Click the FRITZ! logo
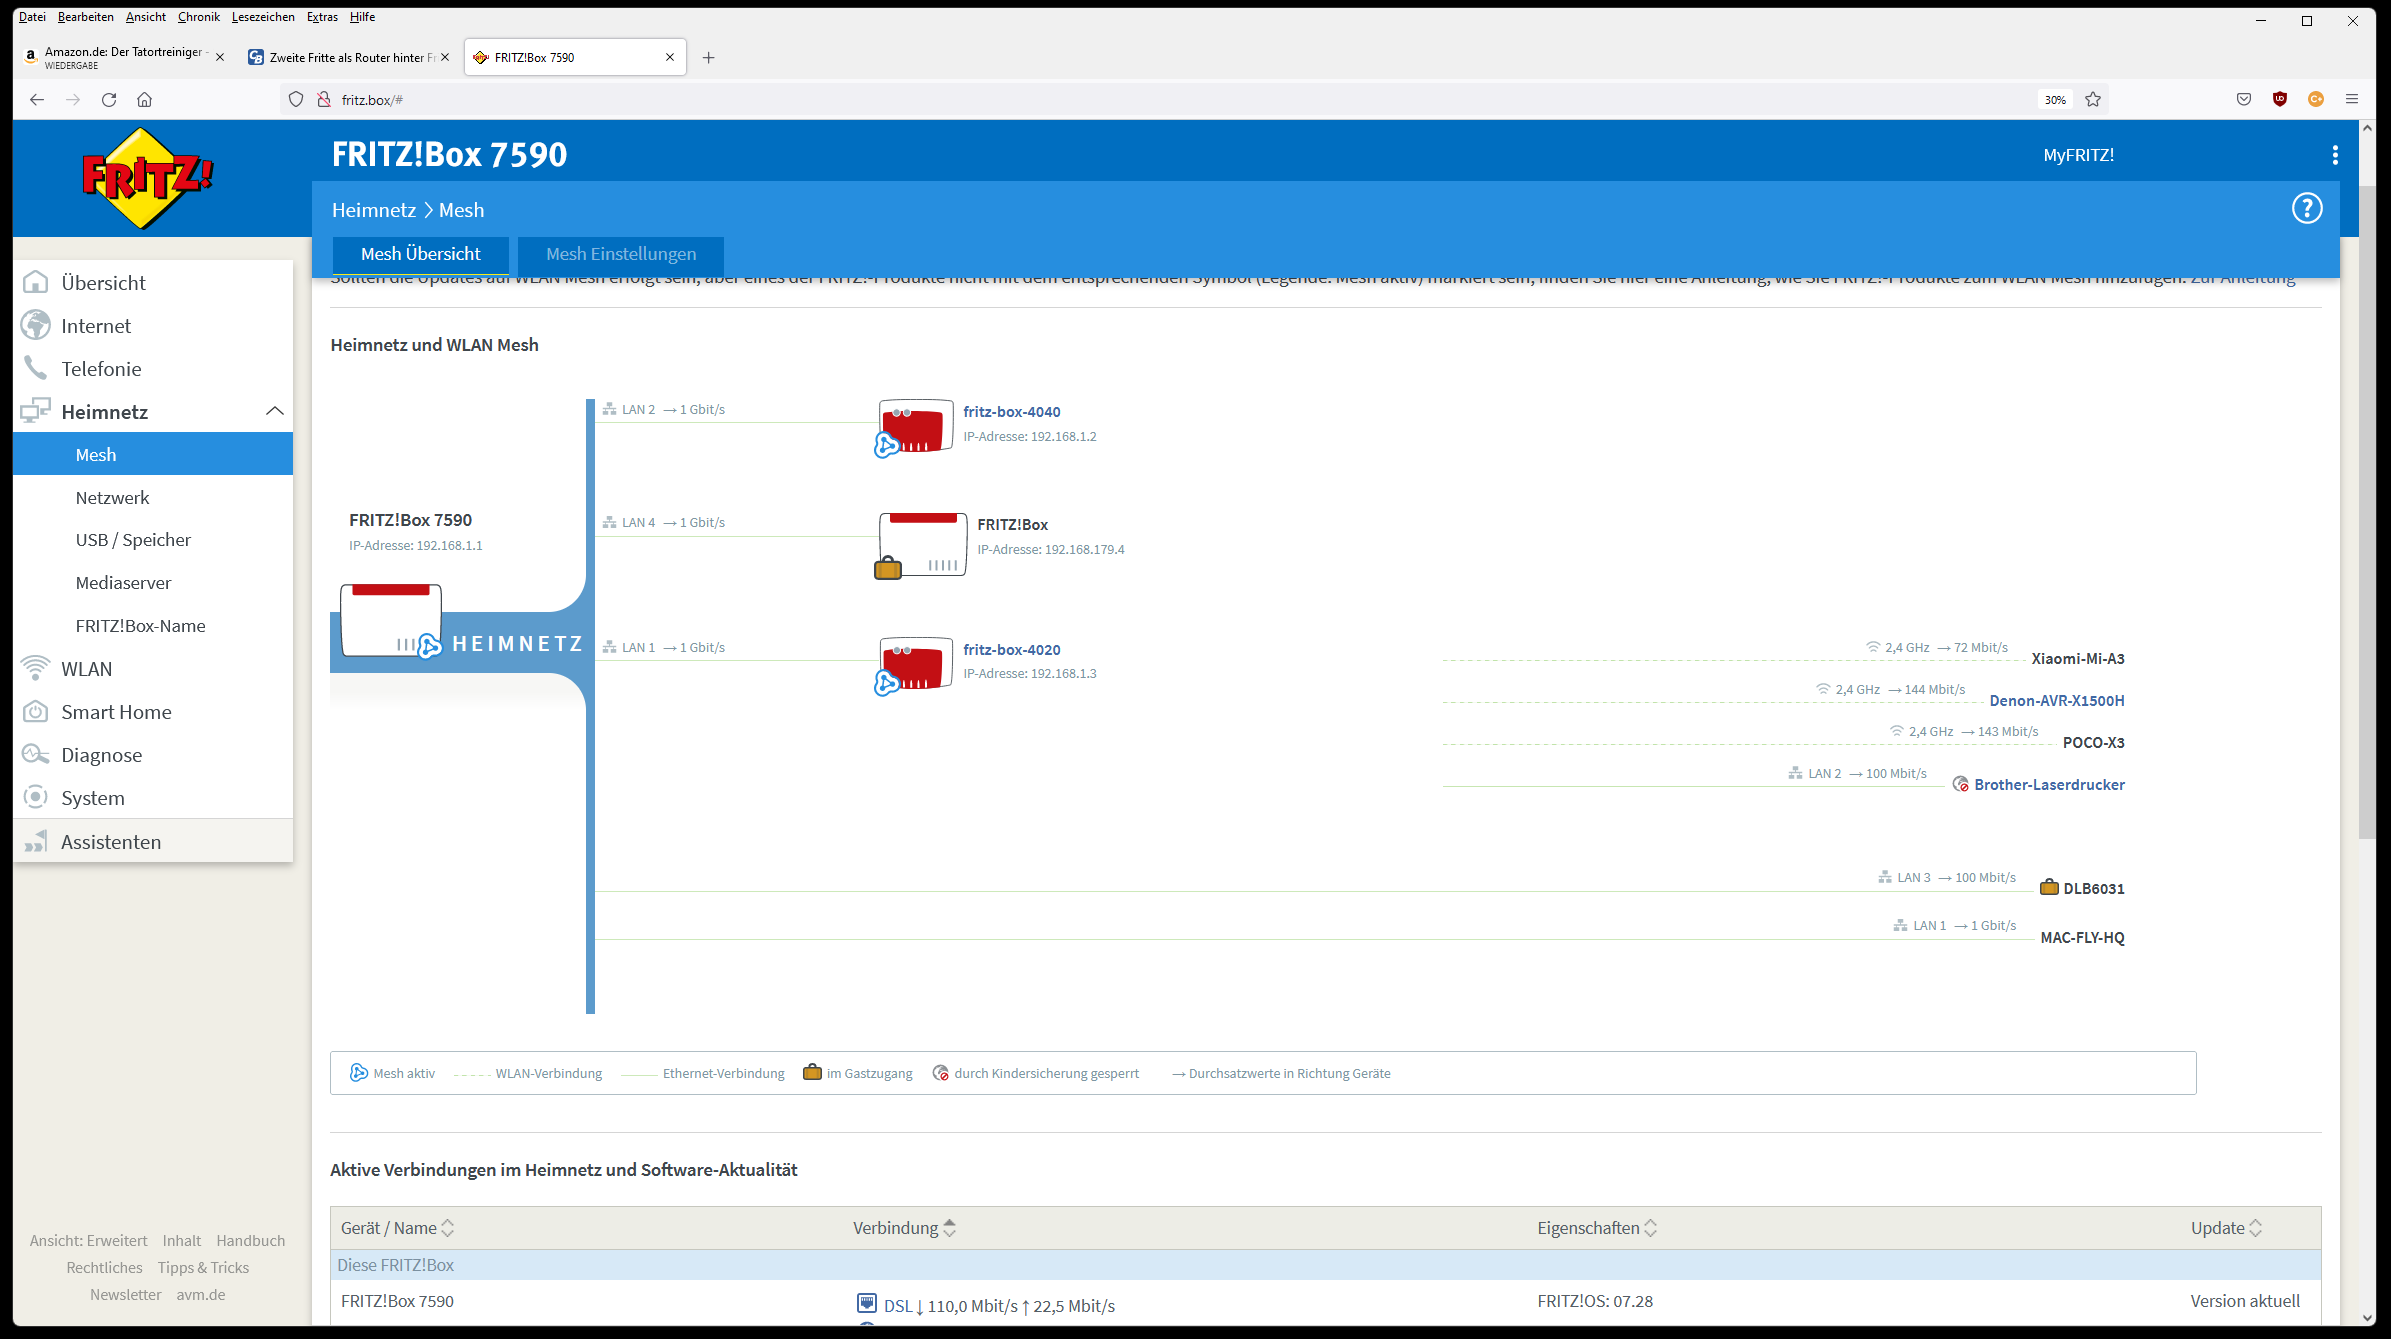The width and height of the screenshot is (2391, 1339). click(148, 178)
